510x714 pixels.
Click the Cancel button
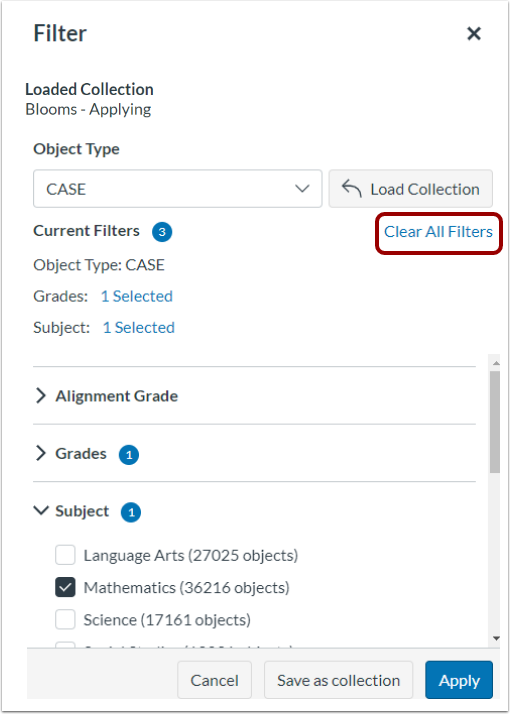(x=214, y=680)
